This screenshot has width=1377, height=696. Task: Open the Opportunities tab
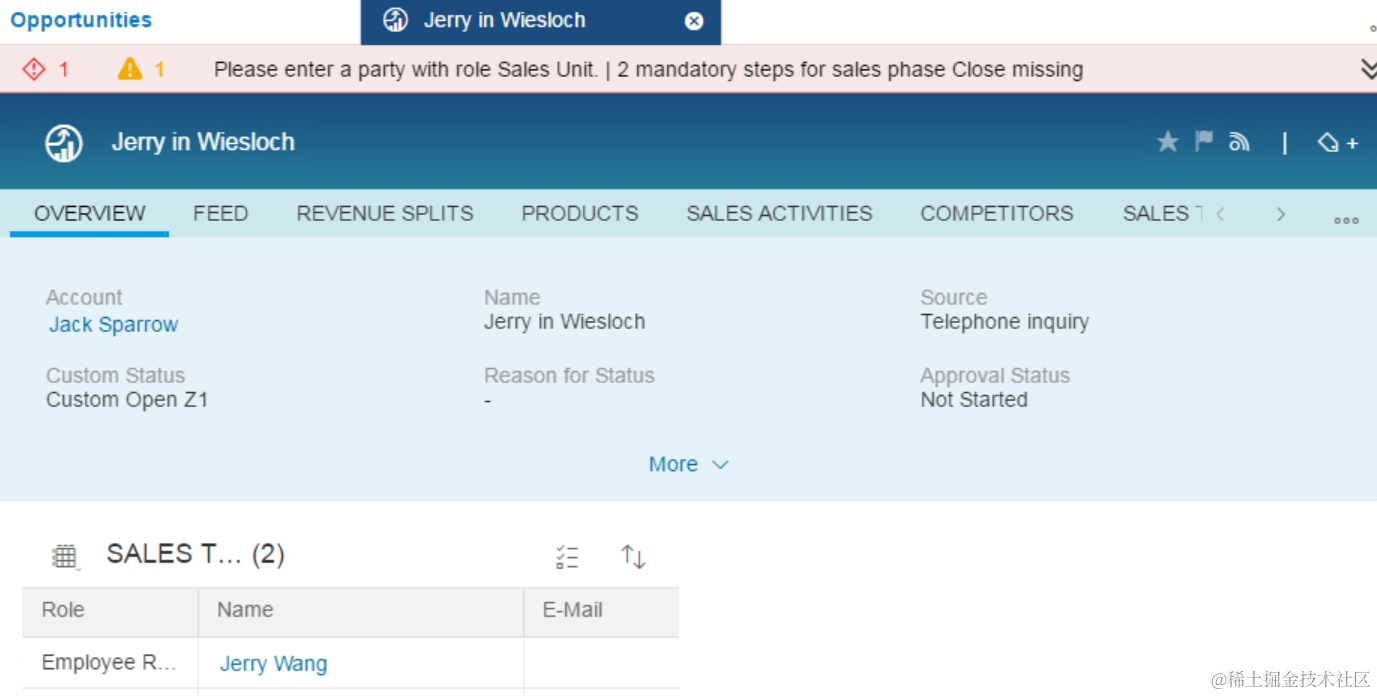pos(81,20)
